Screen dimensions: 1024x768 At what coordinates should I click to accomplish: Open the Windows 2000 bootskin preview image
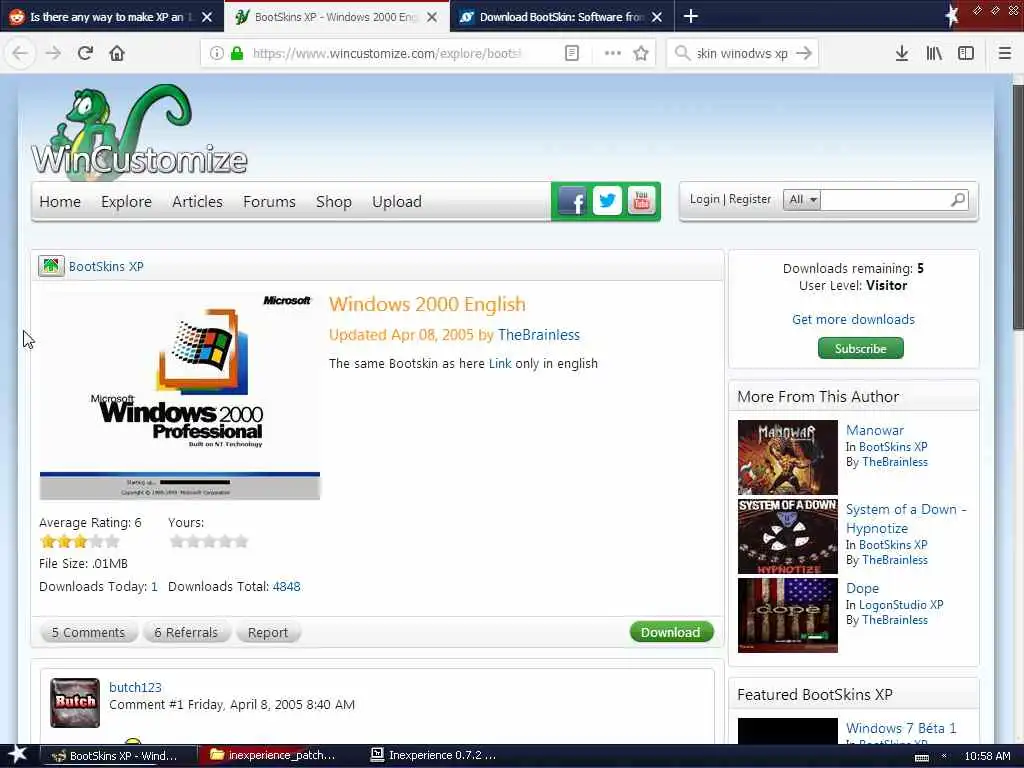coord(180,396)
